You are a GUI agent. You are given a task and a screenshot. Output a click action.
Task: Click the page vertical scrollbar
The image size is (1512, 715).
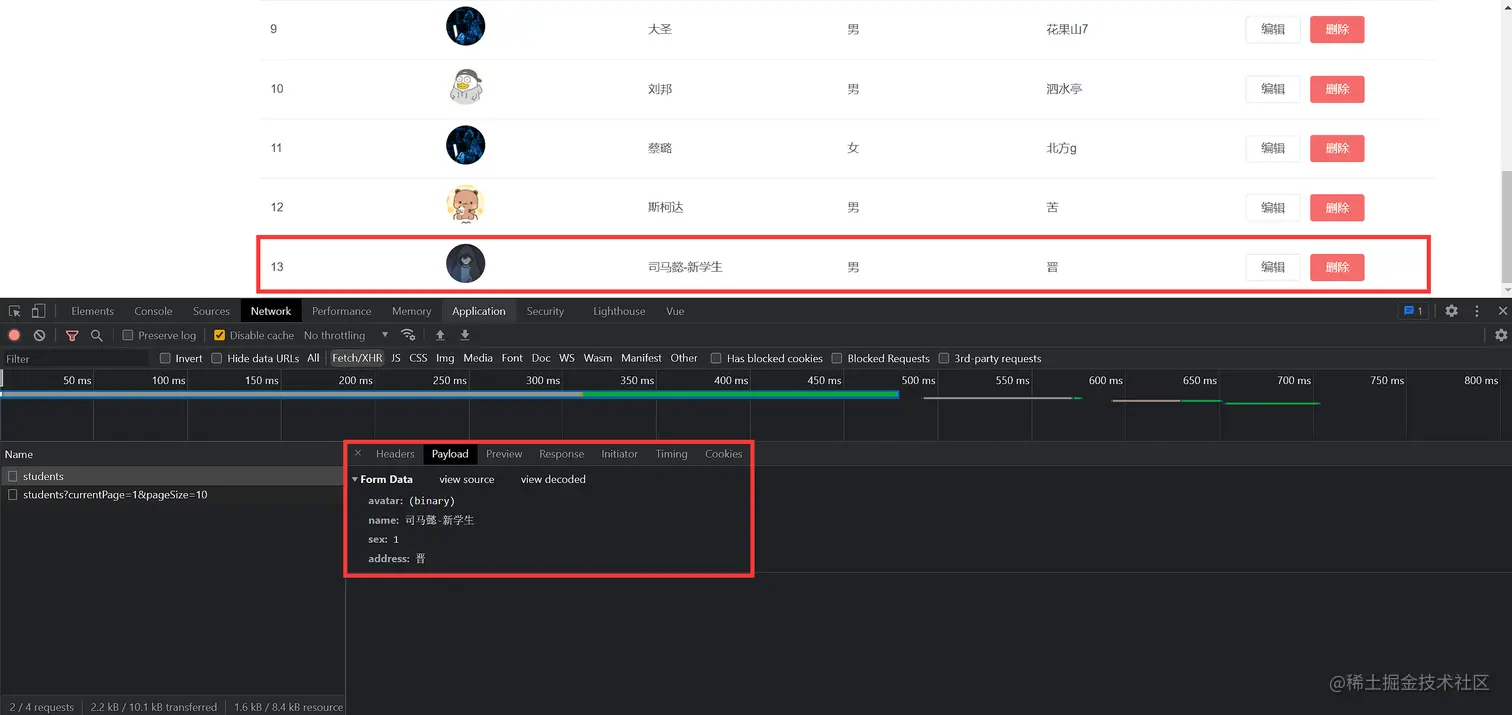pos(1507,226)
